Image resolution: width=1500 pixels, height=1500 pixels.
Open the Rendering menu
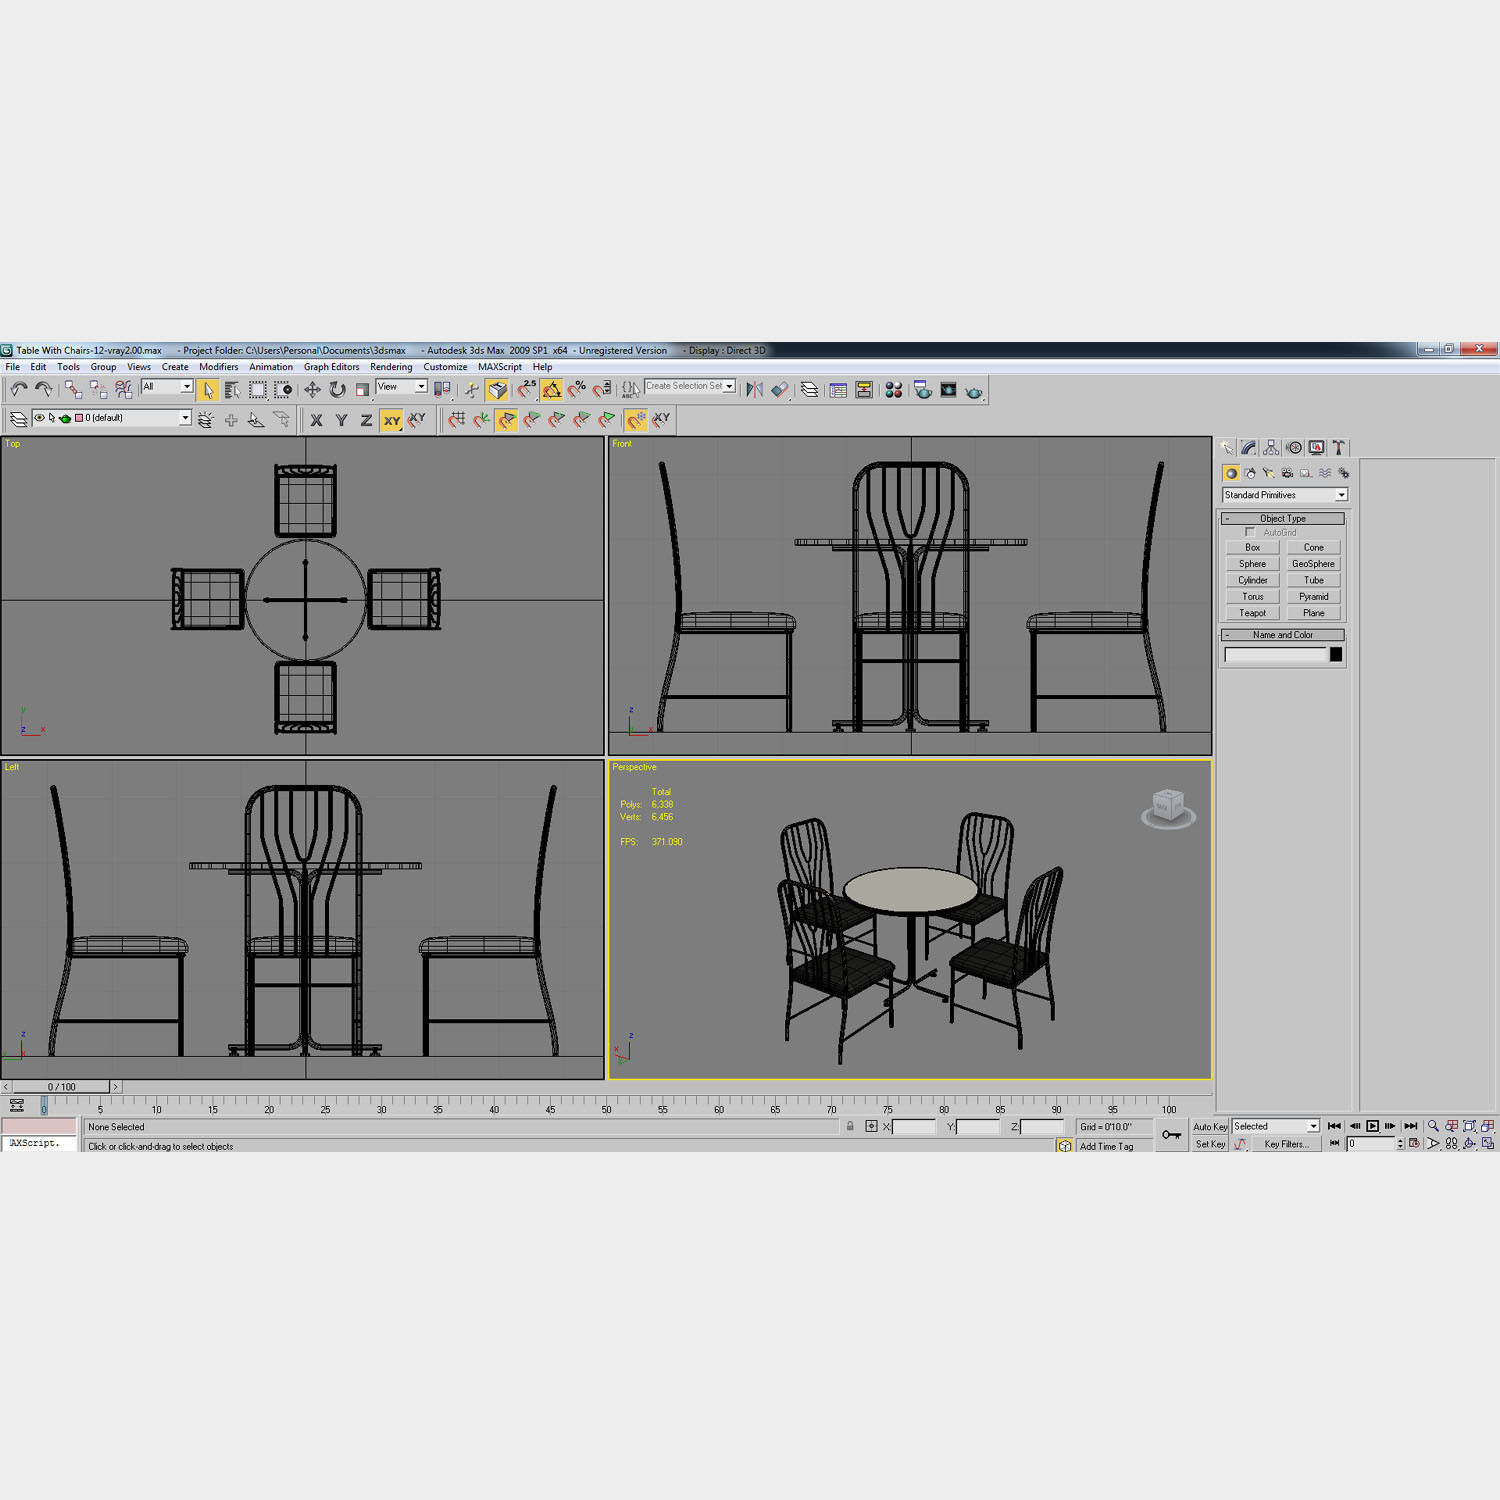tap(391, 367)
